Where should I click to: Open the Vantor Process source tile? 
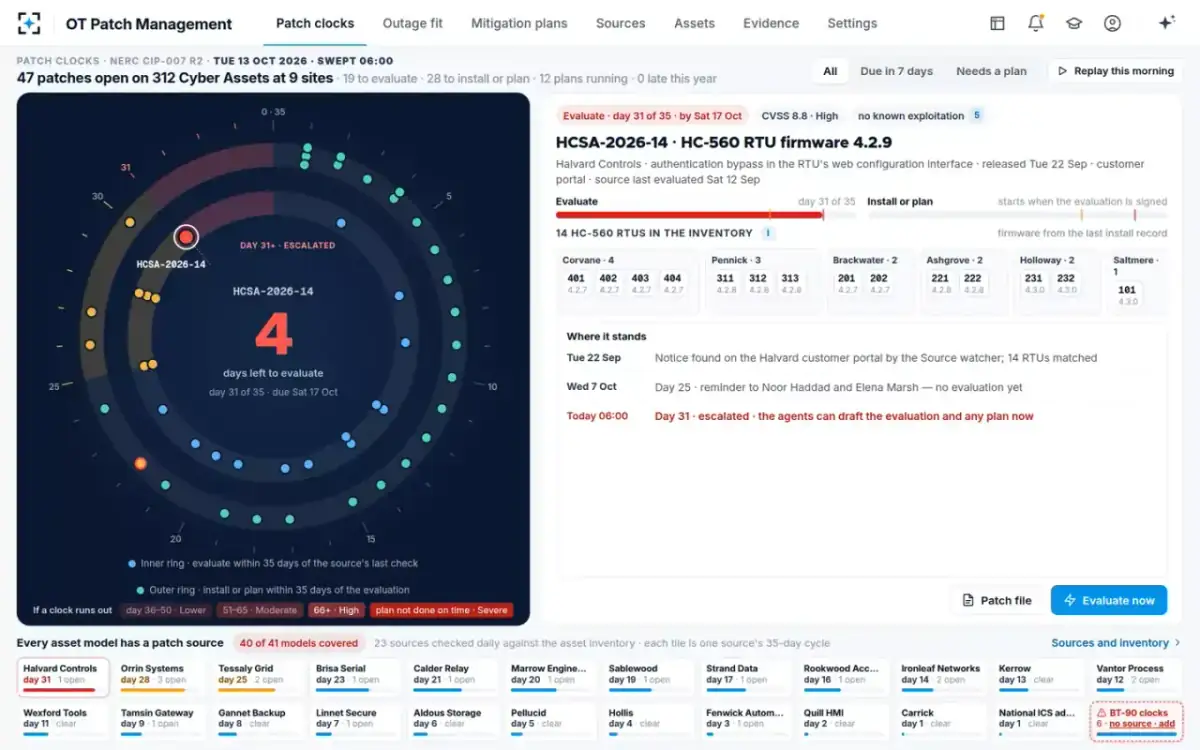click(x=1137, y=676)
